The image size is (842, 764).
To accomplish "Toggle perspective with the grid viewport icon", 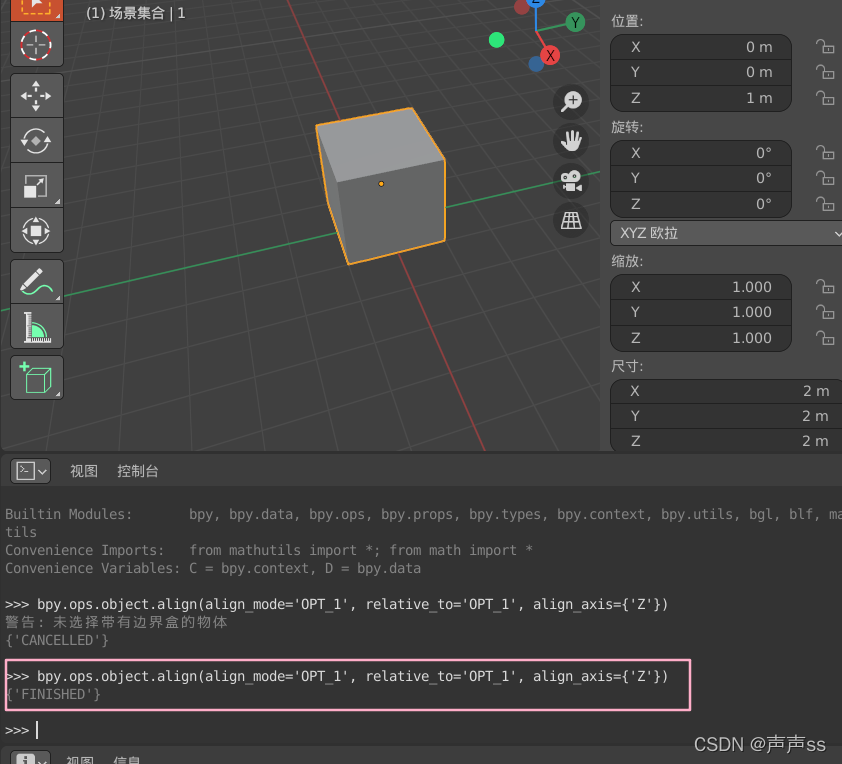I will click(571, 219).
